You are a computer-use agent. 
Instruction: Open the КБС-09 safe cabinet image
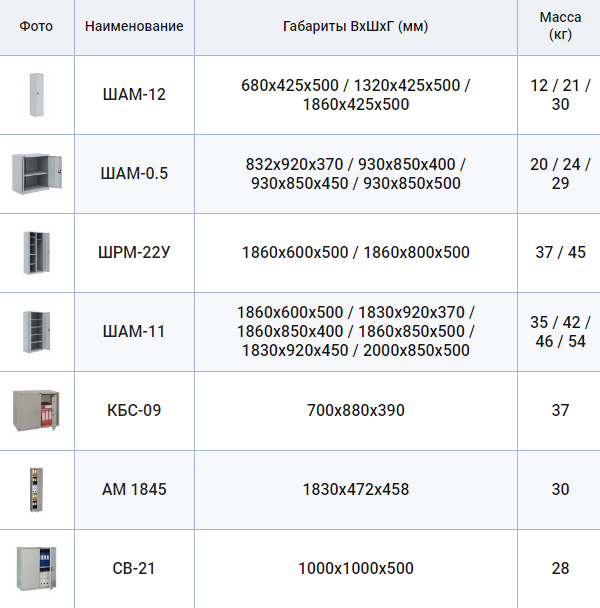pyautogui.click(x=36, y=410)
